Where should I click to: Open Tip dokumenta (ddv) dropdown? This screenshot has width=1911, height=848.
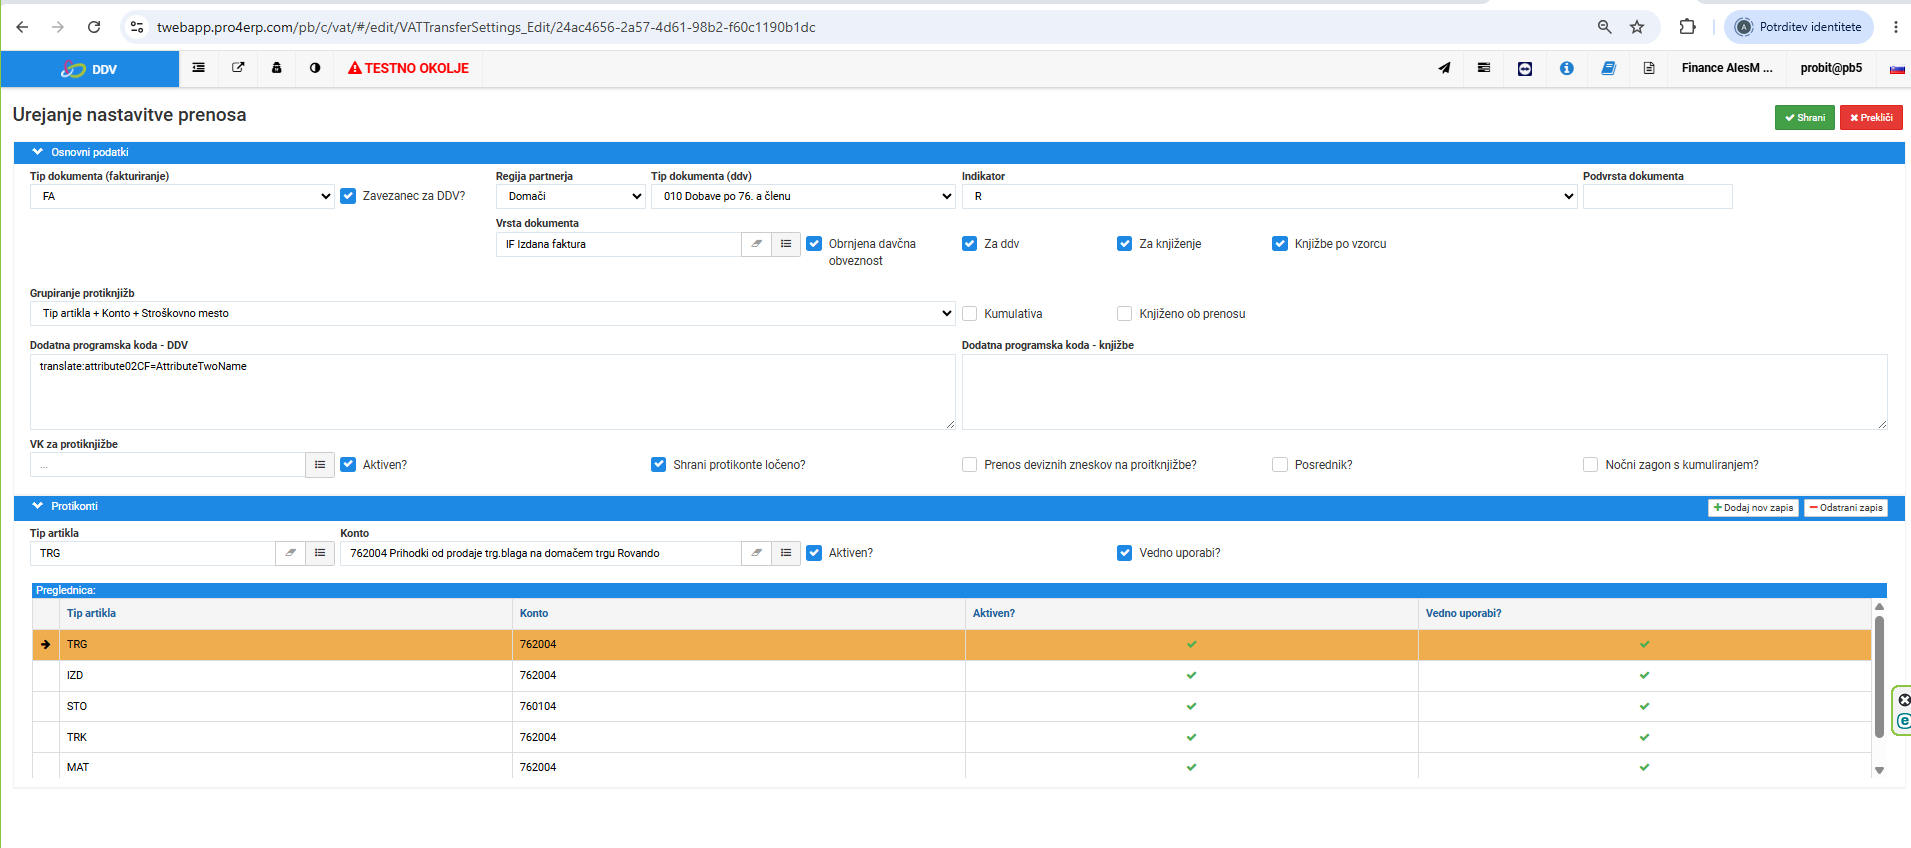point(804,196)
